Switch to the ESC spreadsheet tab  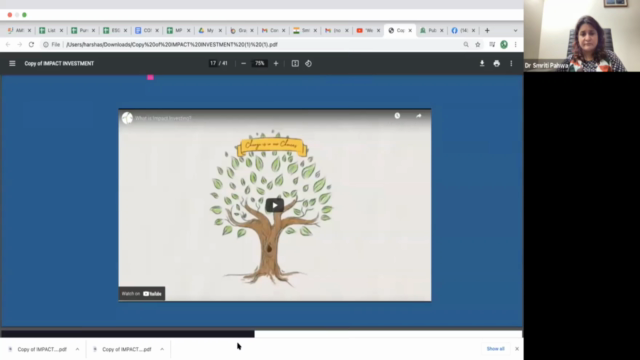tap(115, 31)
